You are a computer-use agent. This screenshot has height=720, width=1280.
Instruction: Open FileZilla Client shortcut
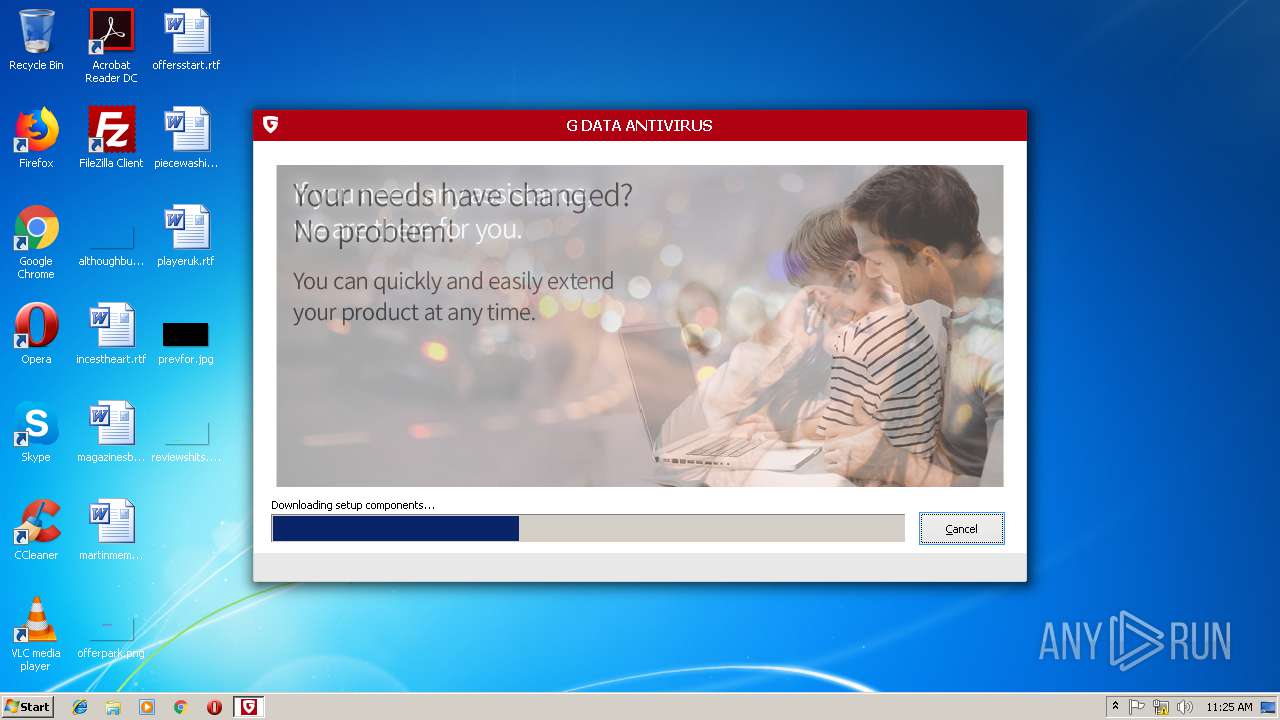(111, 138)
